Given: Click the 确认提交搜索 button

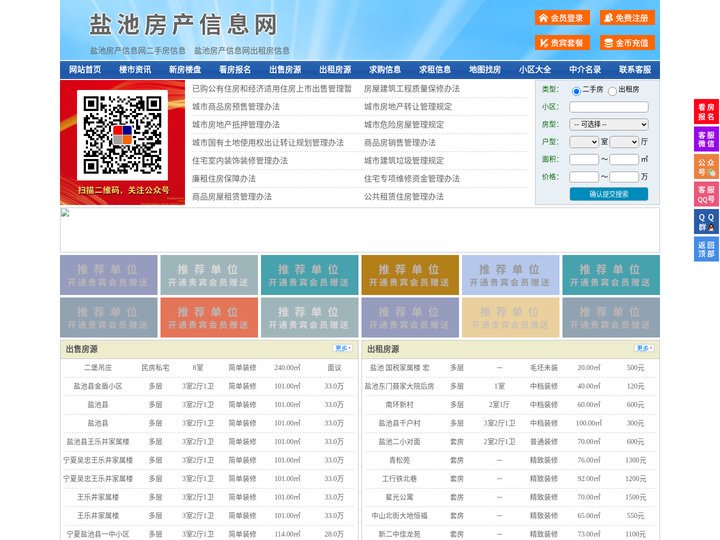Looking at the screenshot, I should pos(609,194).
